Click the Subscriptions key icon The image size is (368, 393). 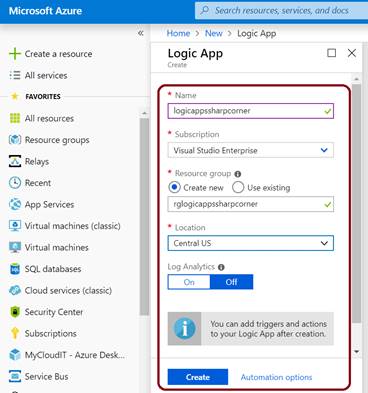[x=15, y=333]
